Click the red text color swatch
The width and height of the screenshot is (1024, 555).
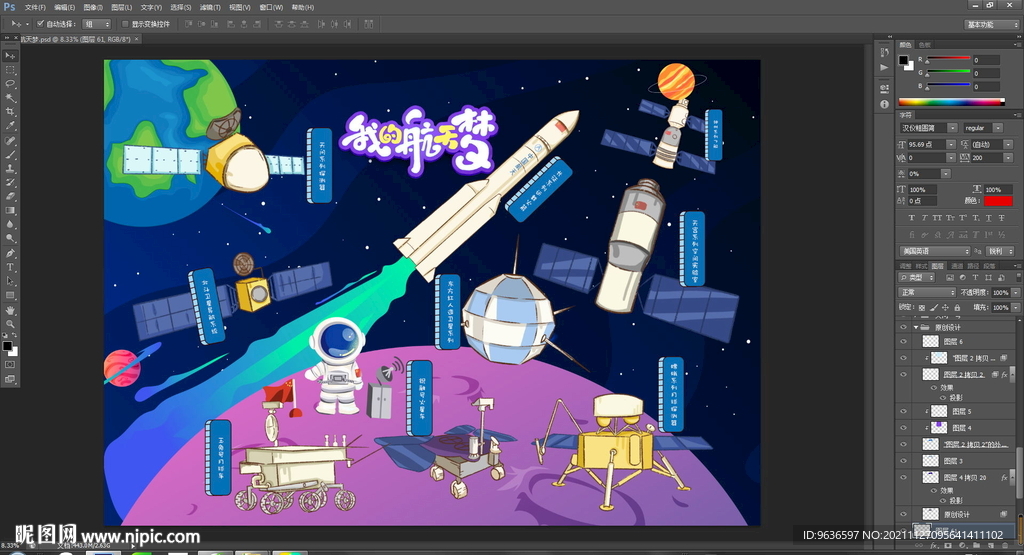998,200
